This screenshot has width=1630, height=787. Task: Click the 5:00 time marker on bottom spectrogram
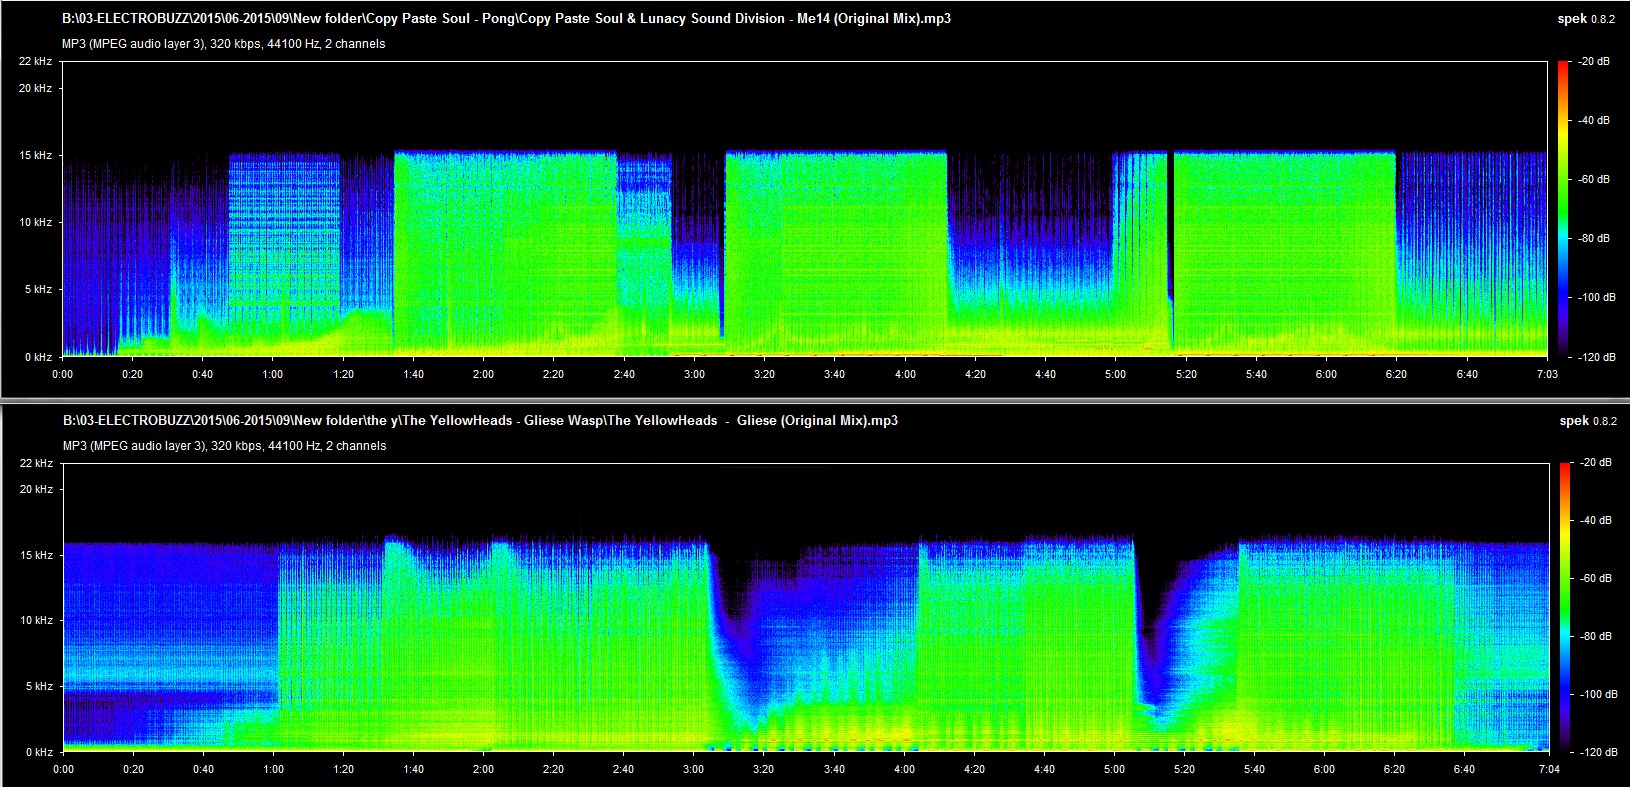1115,770
